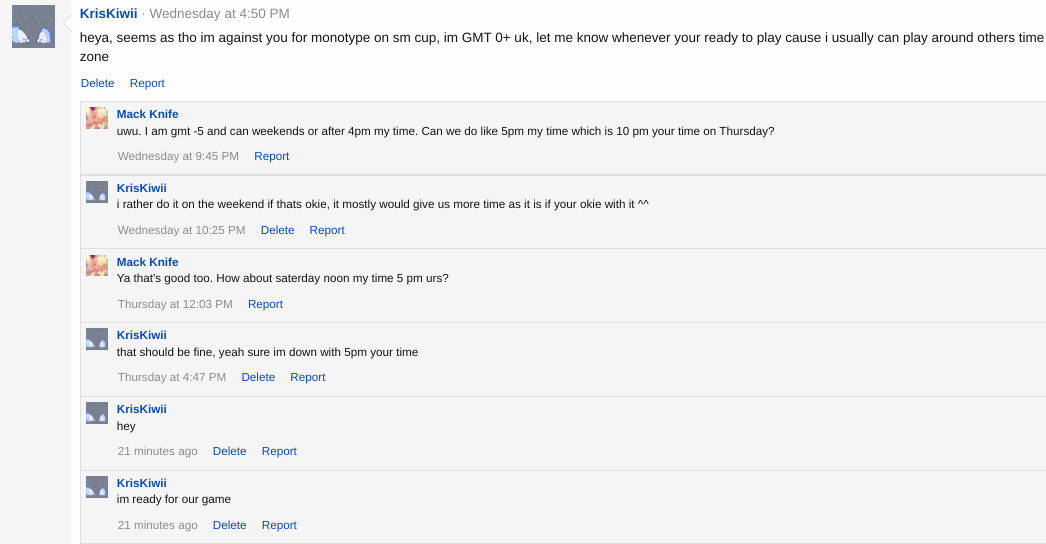Open the KrisKiwii username link in the top post

click(x=108, y=13)
